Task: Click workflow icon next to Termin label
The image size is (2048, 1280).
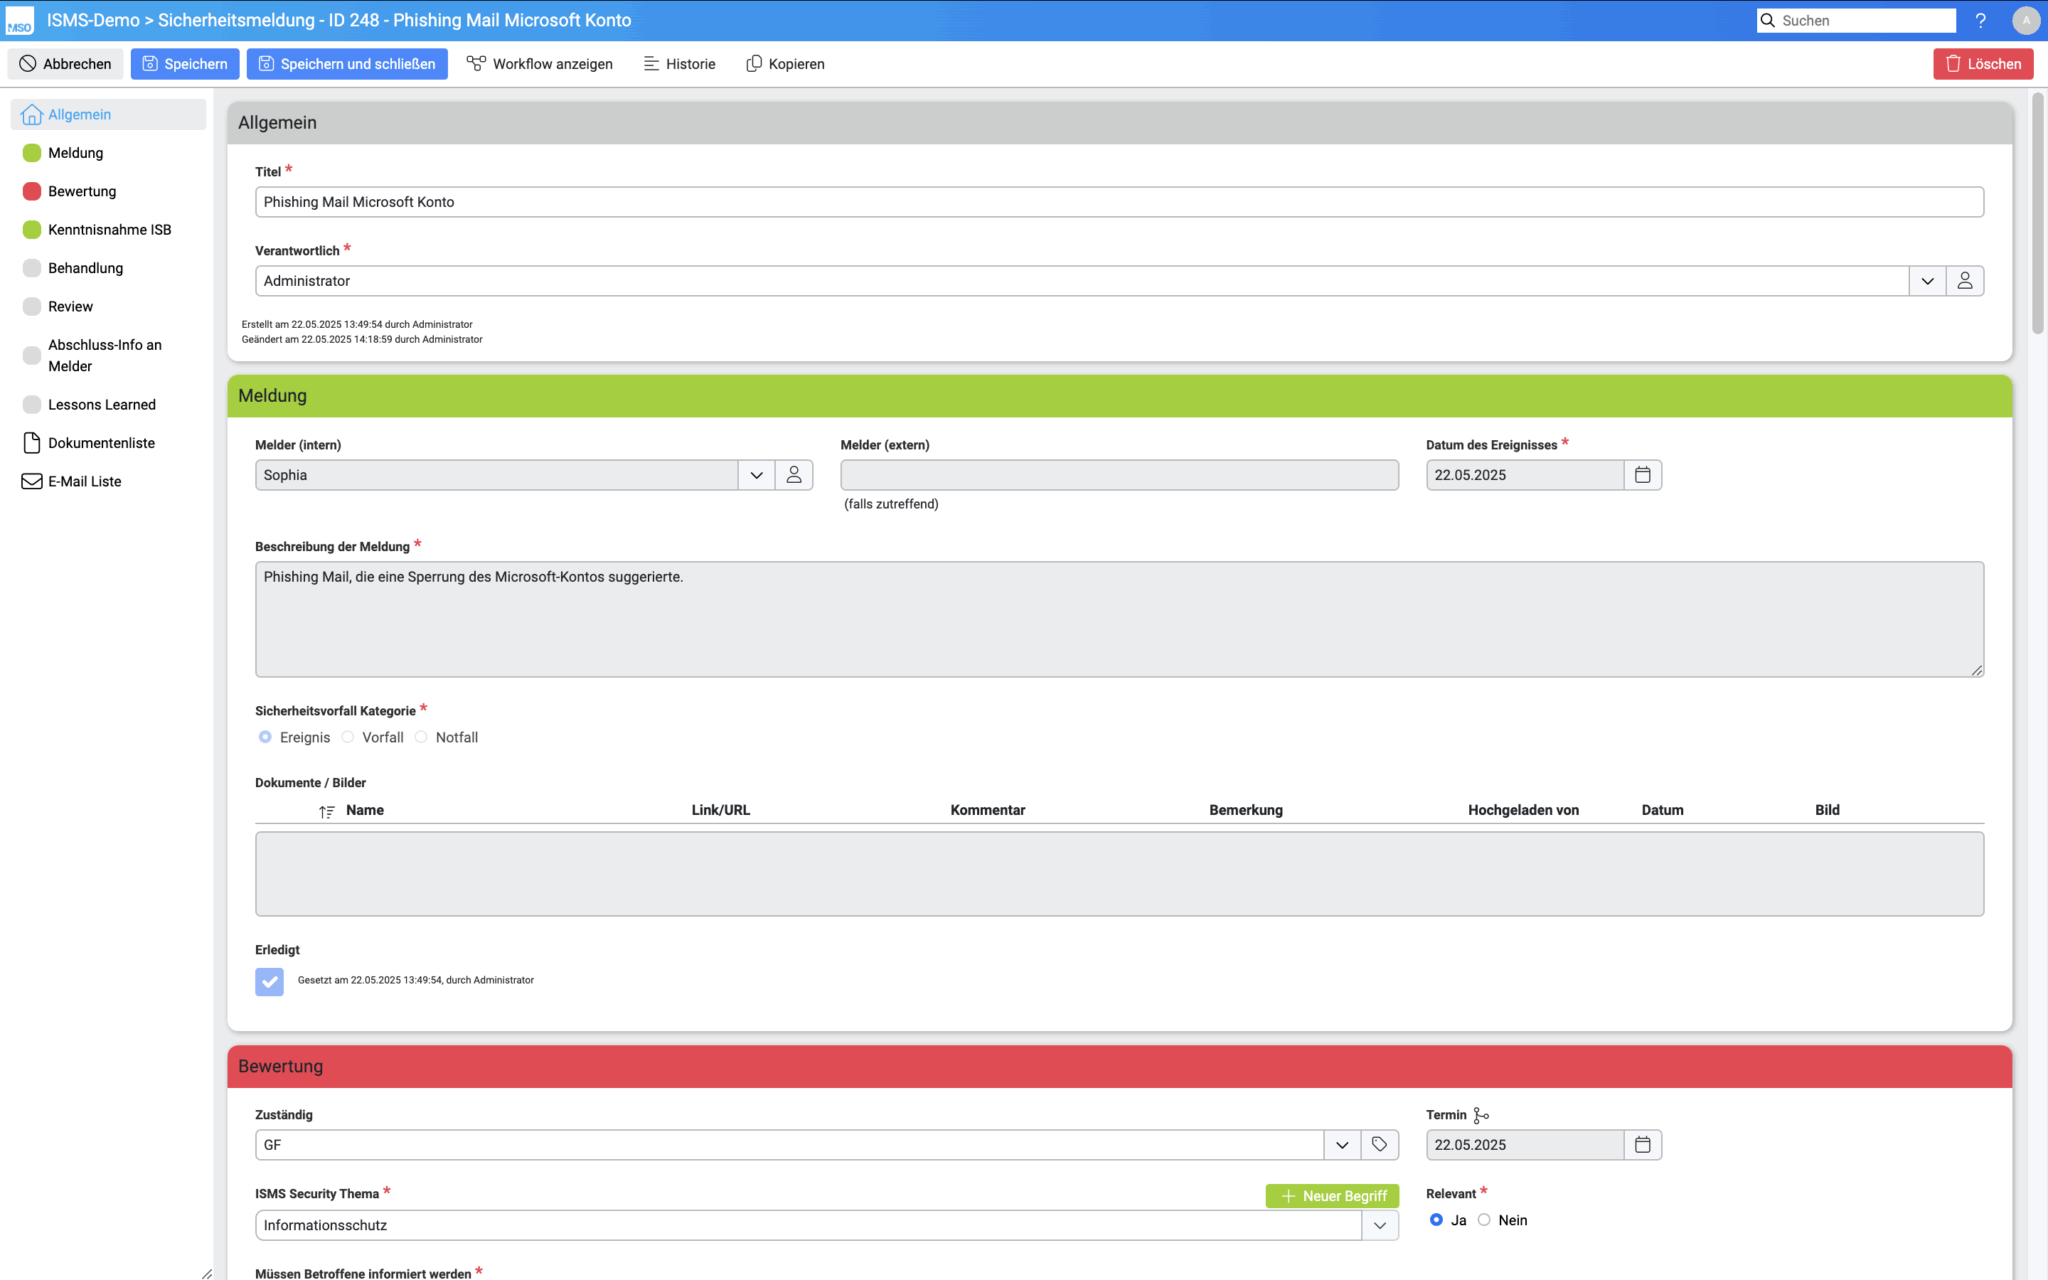Action: [x=1481, y=1115]
